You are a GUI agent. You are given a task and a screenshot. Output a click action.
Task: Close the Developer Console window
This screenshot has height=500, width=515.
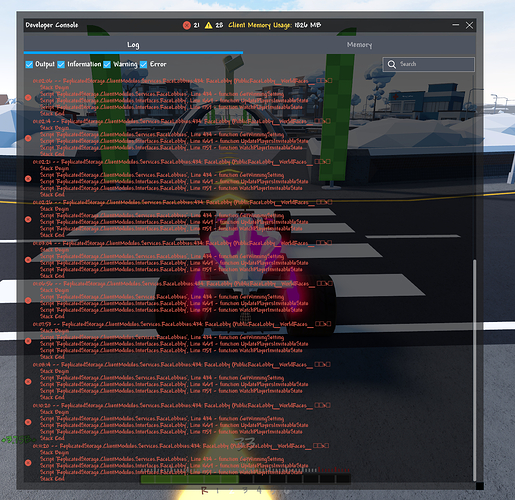click(469, 25)
